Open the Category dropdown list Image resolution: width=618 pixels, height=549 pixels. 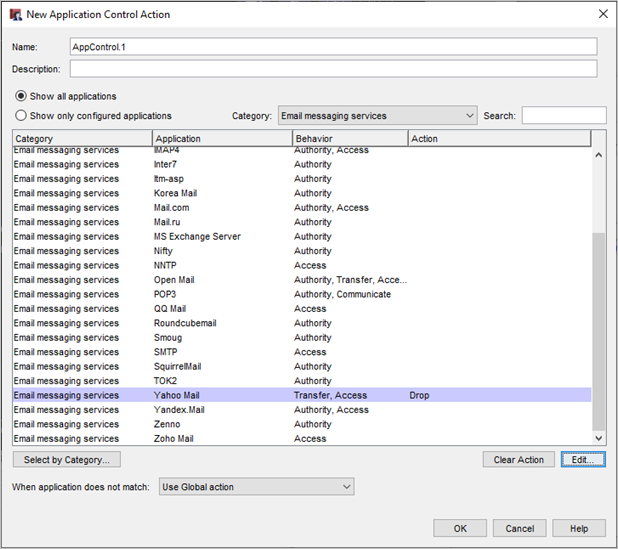click(x=377, y=116)
